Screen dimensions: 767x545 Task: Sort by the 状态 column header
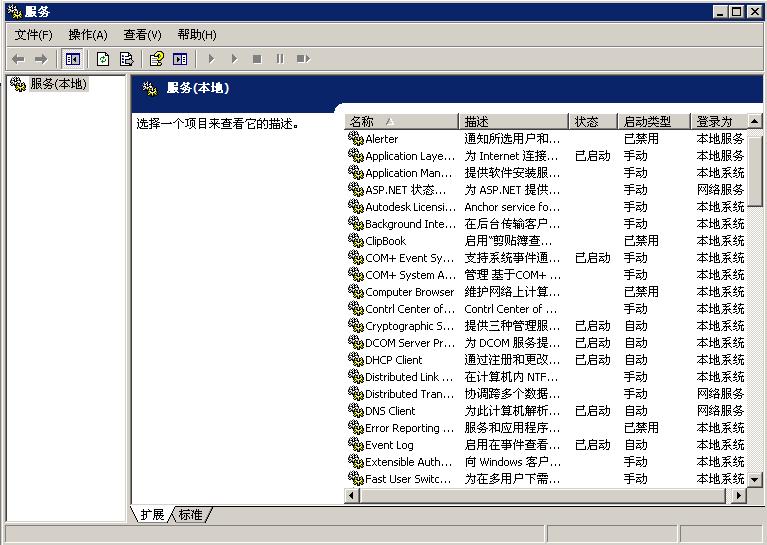593,121
